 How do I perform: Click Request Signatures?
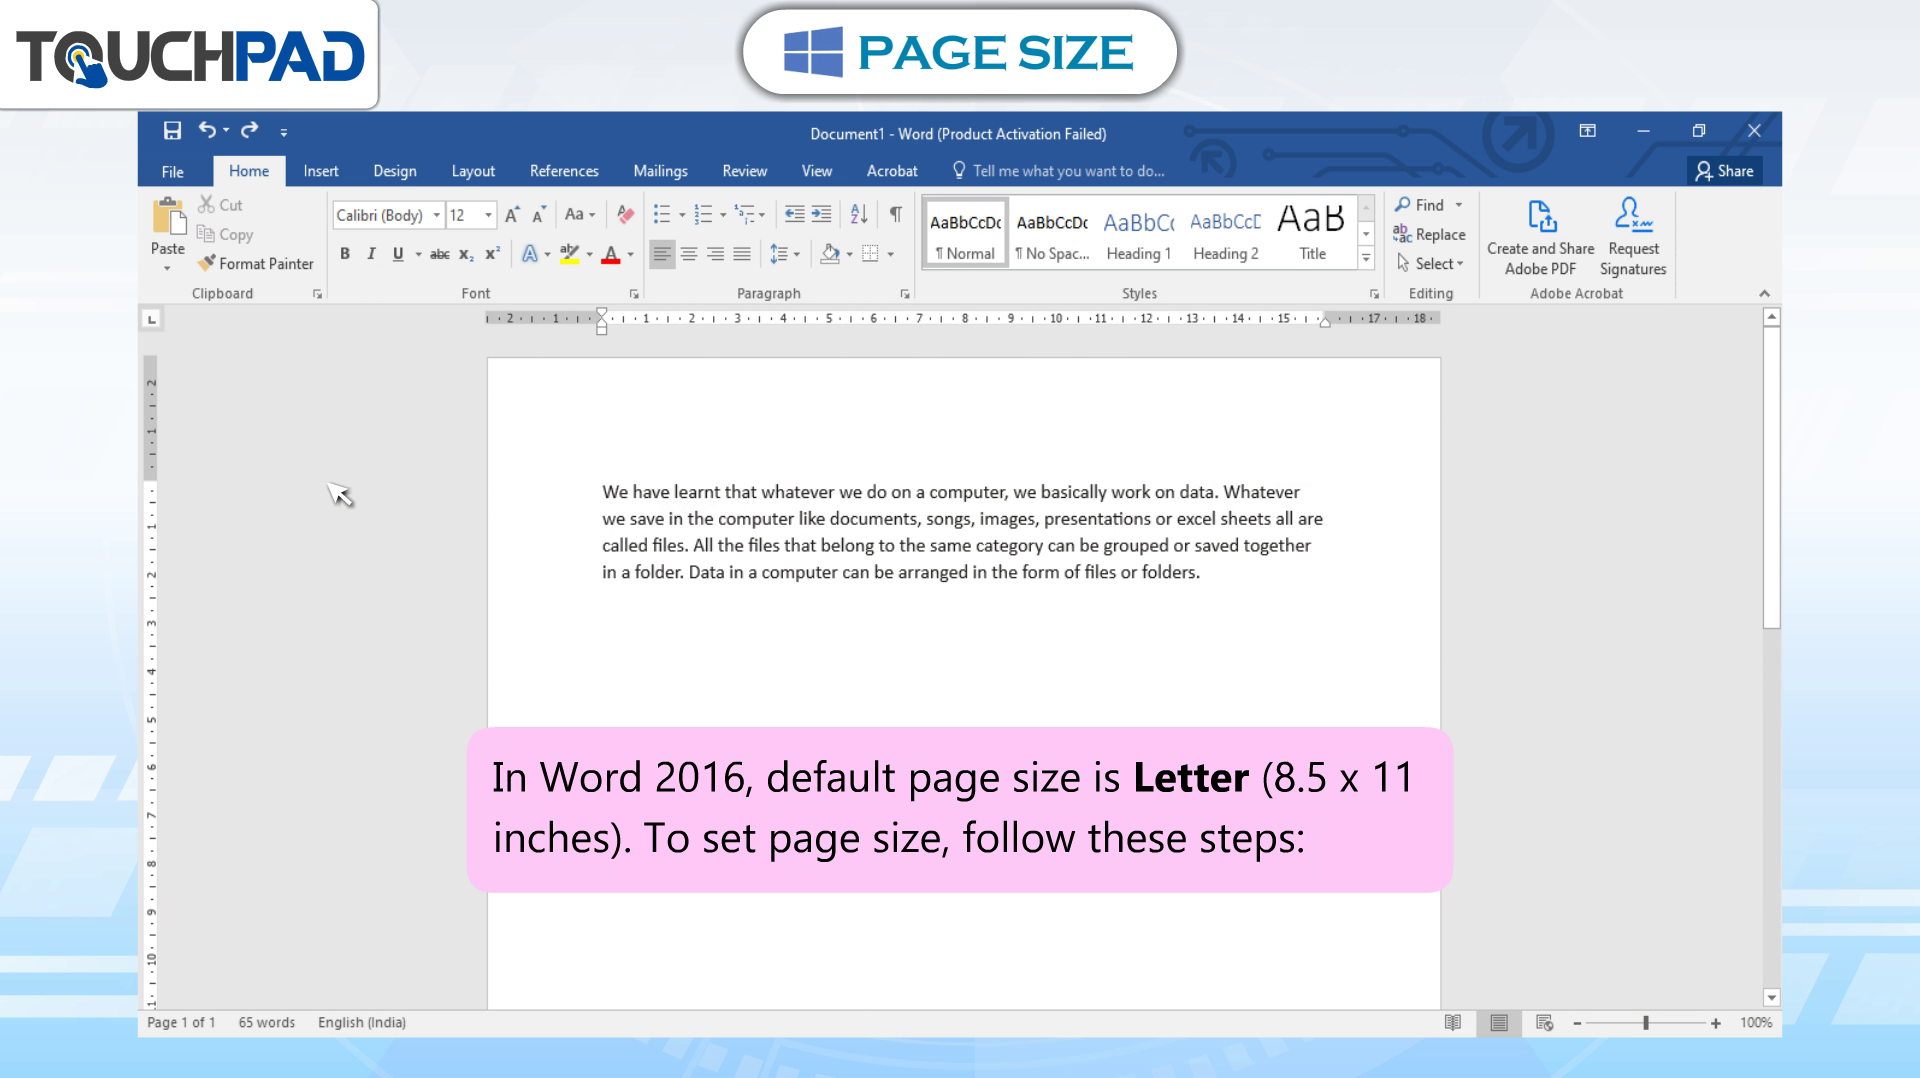1633,237
